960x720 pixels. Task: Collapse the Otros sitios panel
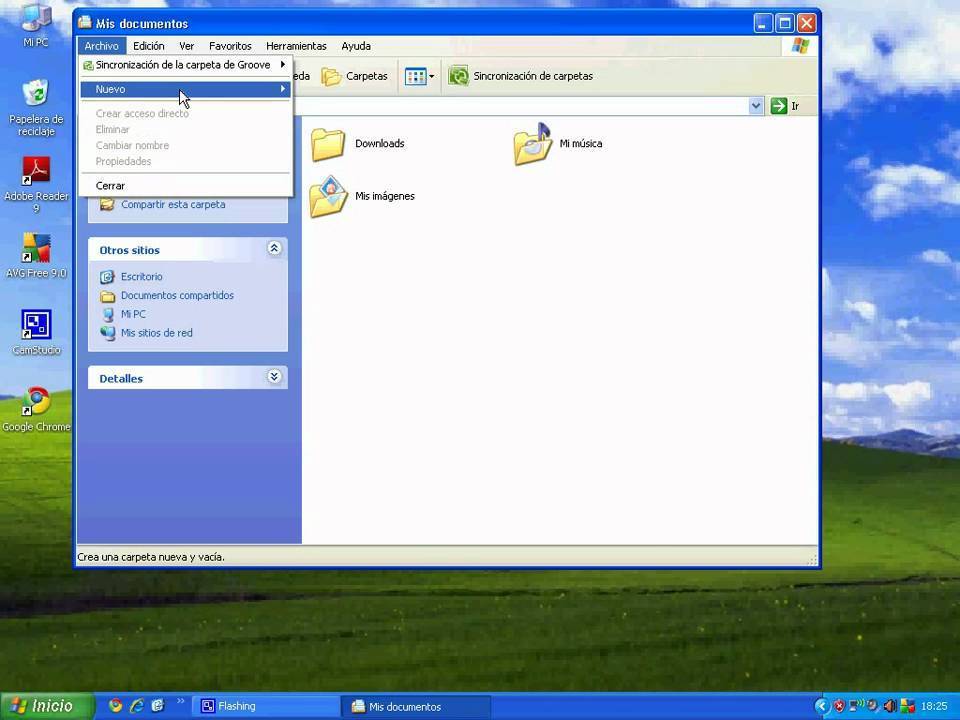[274, 249]
